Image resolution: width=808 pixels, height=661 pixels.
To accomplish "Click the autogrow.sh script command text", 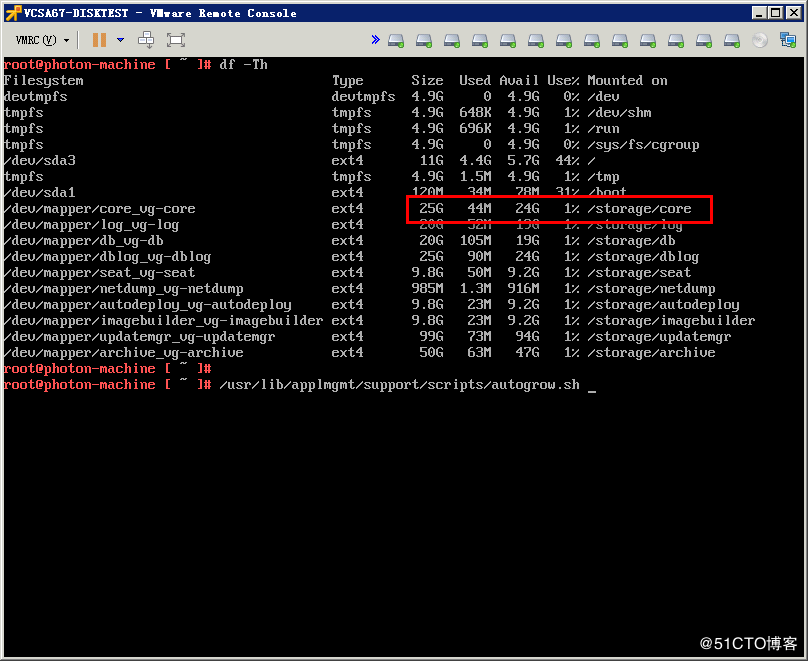I will click(399, 385).
